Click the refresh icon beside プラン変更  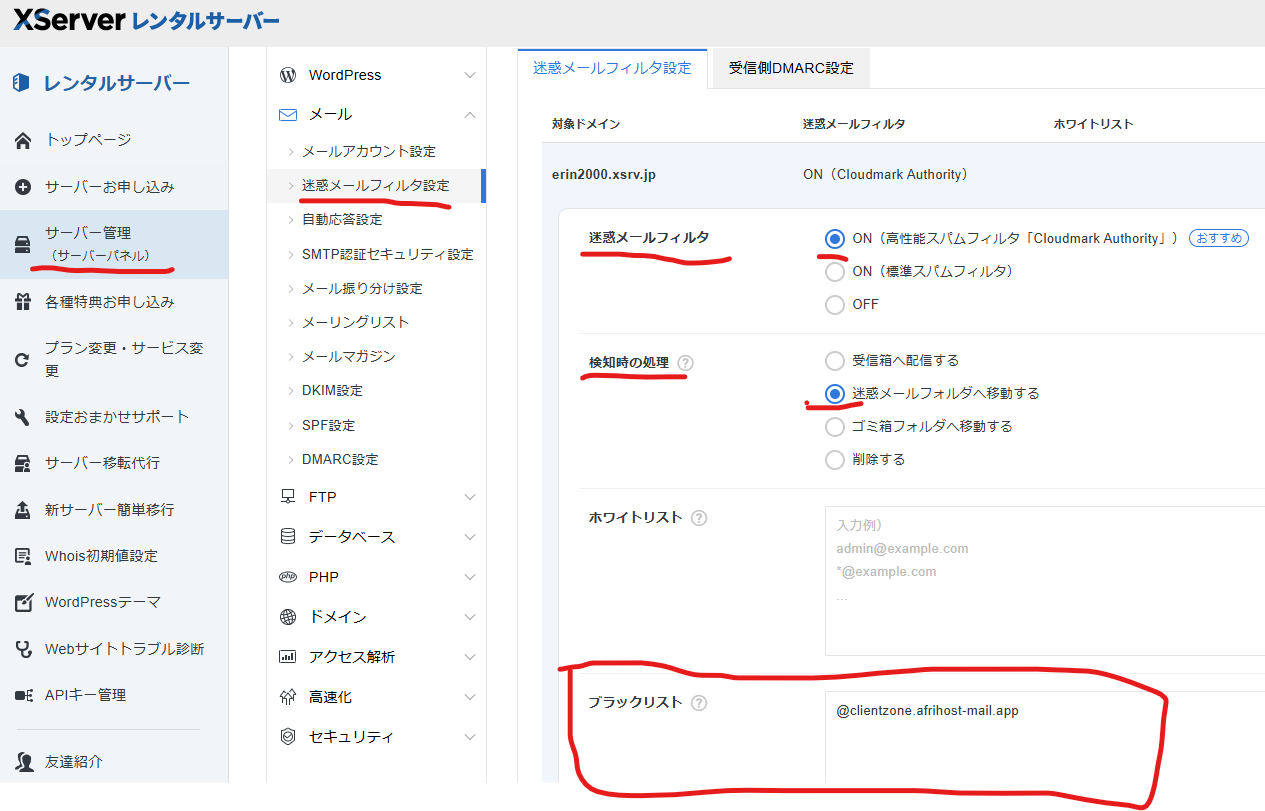tap(23, 360)
